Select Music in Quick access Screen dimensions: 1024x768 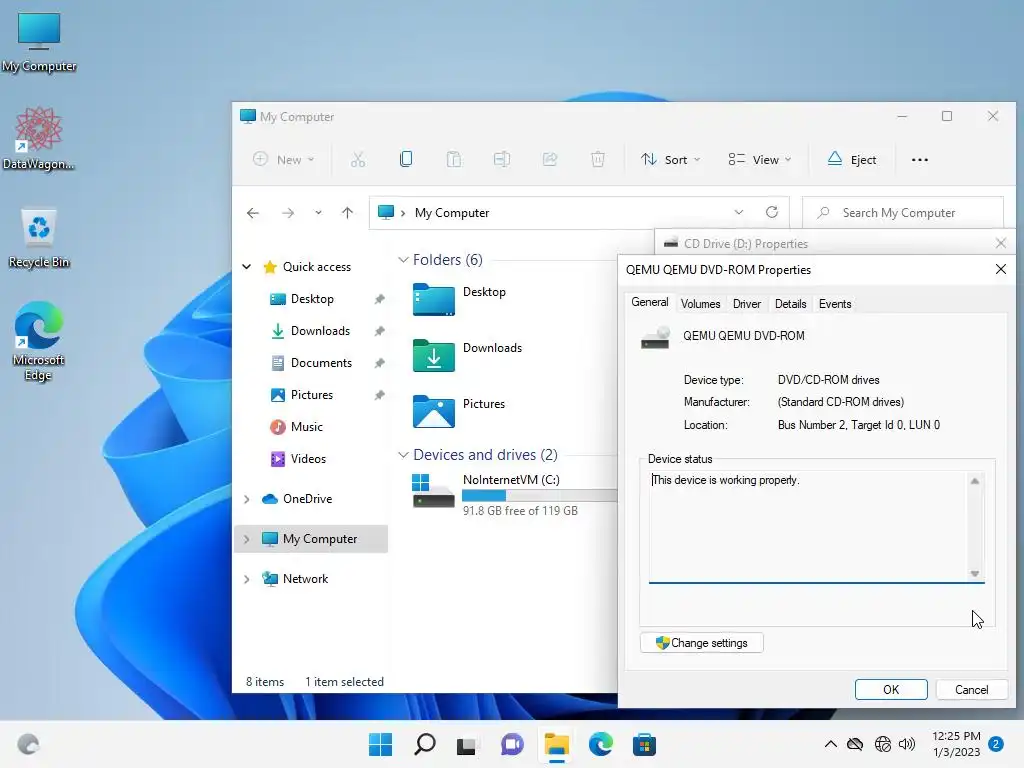tap(296, 426)
